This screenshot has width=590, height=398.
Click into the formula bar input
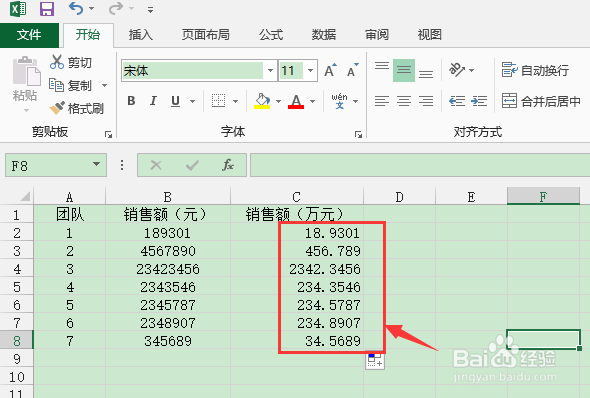coord(420,165)
